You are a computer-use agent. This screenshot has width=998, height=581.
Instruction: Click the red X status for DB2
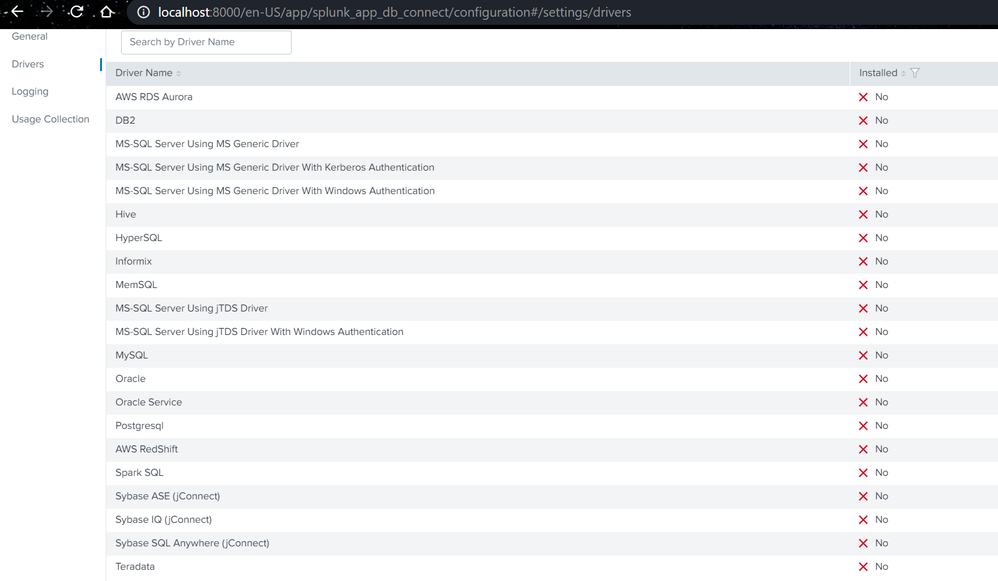coord(863,121)
